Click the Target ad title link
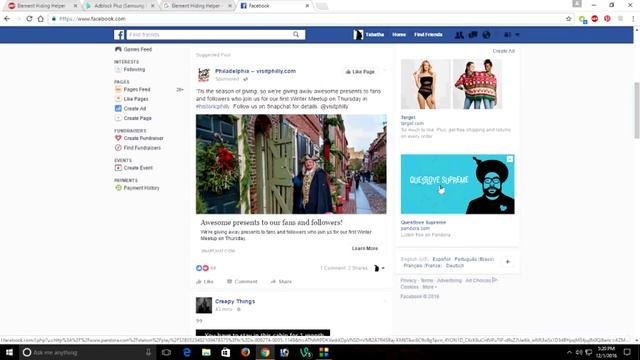Viewport: 640px width, 360px height. 408,118
